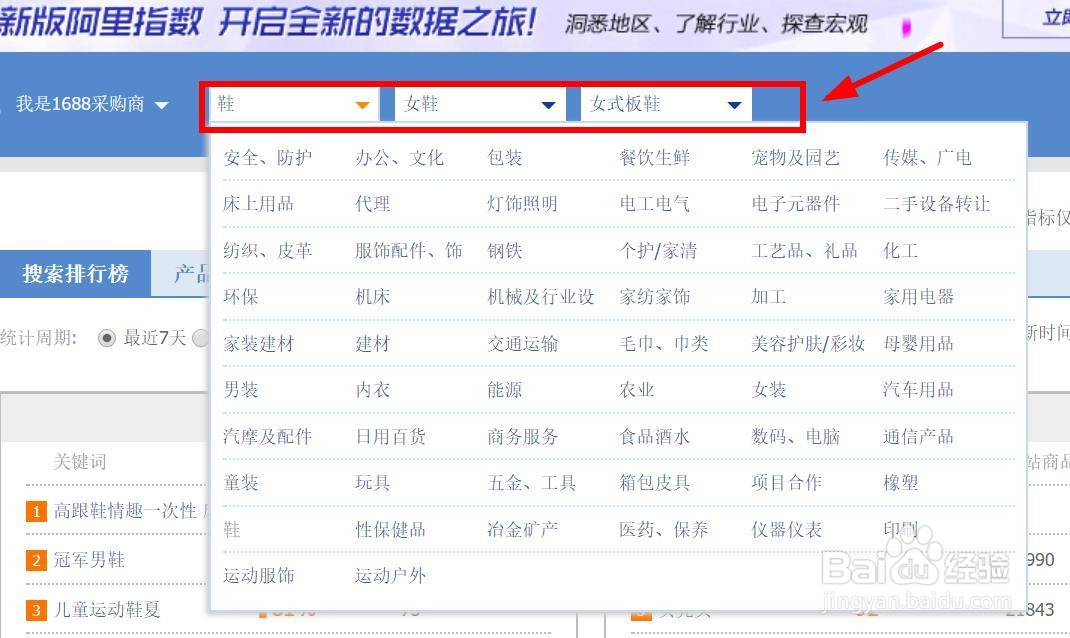Screen dimensions: 1070x638
Task: Select 运动服饰 category
Action: pos(259,576)
